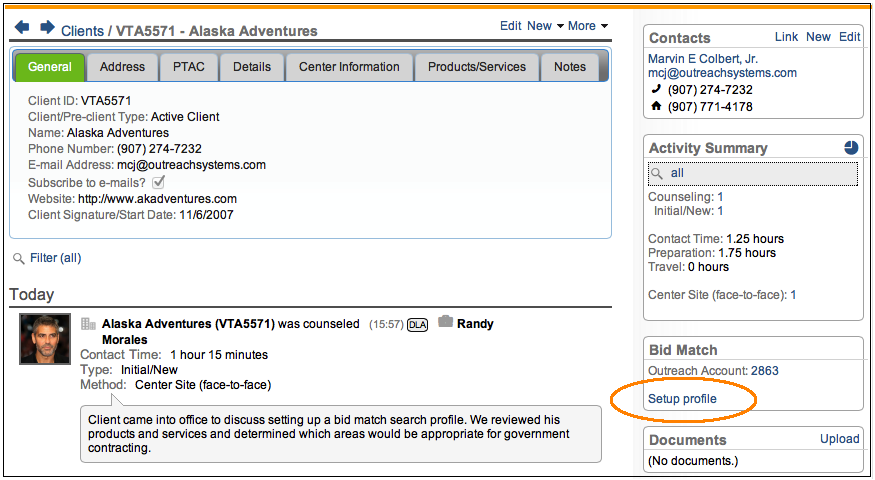The image size is (875, 480).
Task: Click the Filter magnifying glass icon
Action: (18, 258)
